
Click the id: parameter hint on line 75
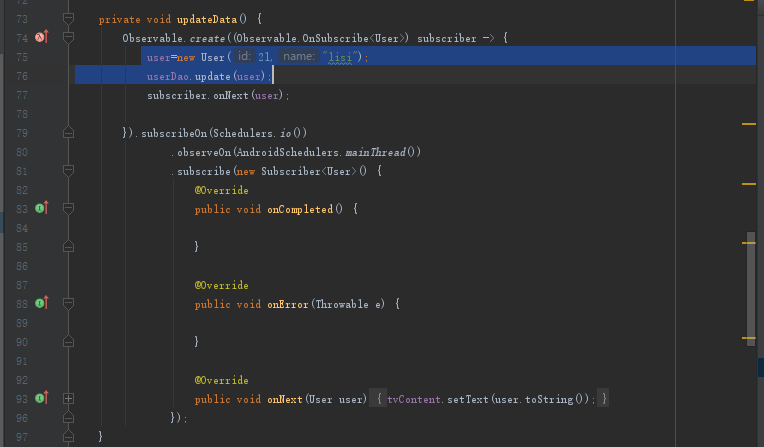pyautogui.click(x=244, y=57)
